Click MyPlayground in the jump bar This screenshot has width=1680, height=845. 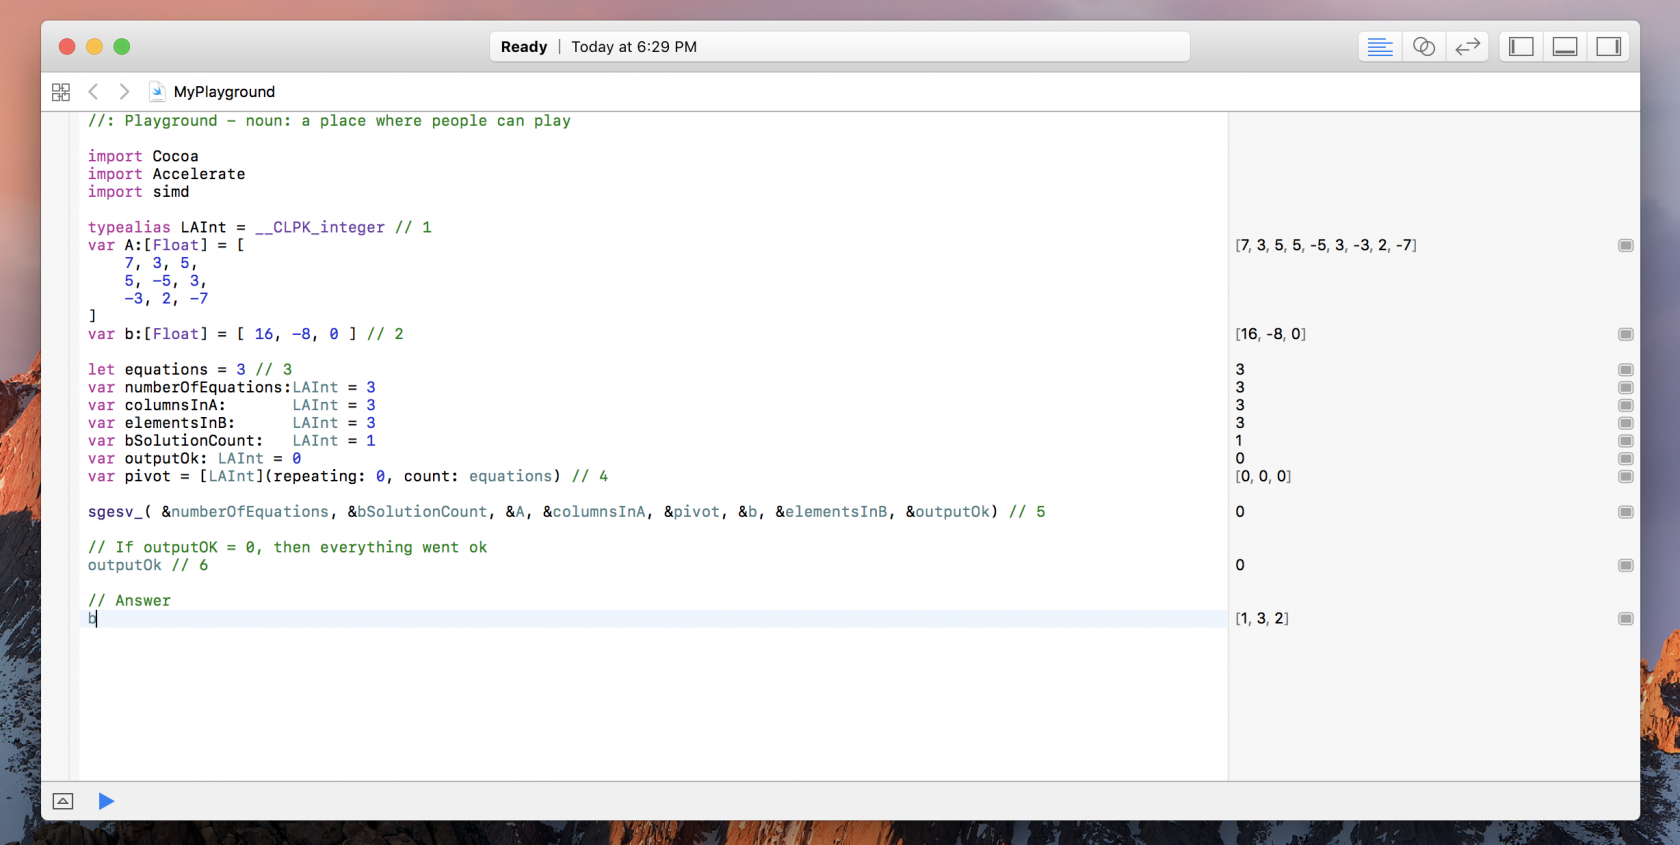pos(223,92)
